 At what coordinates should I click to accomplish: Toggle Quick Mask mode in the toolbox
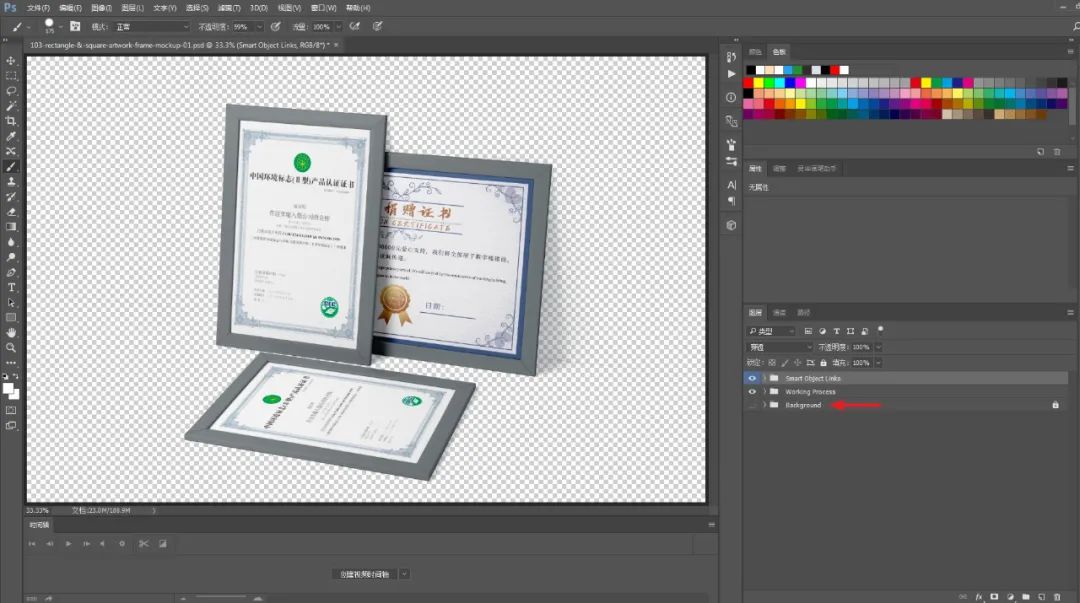[x=11, y=410]
